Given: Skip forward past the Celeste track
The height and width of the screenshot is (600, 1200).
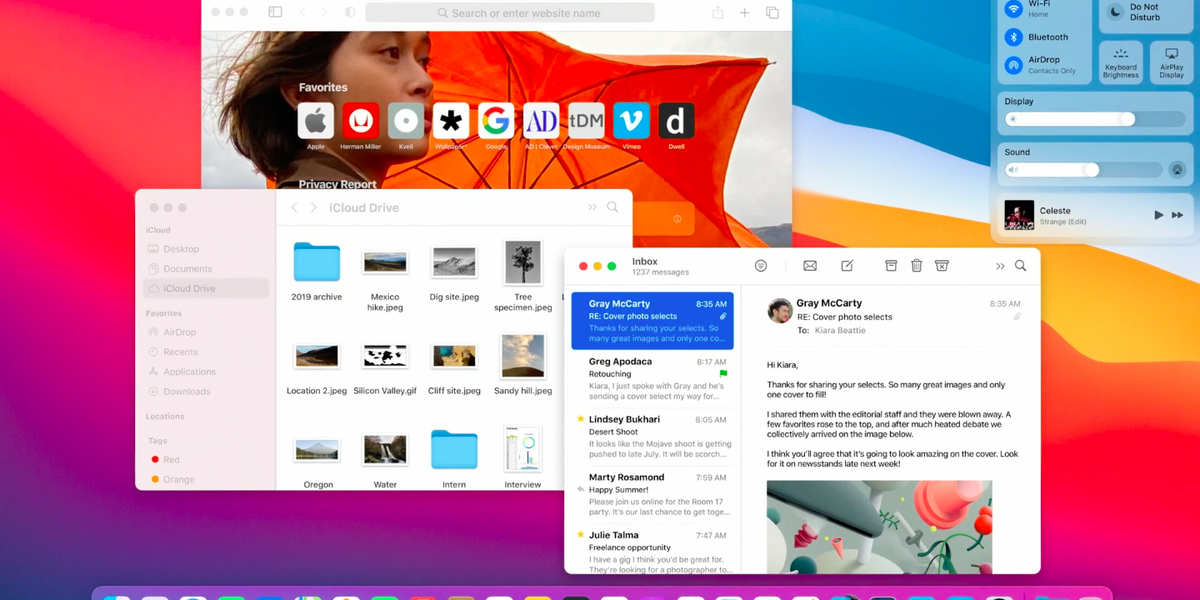Looking at the screenshot, I should [x=1178, y=215].
